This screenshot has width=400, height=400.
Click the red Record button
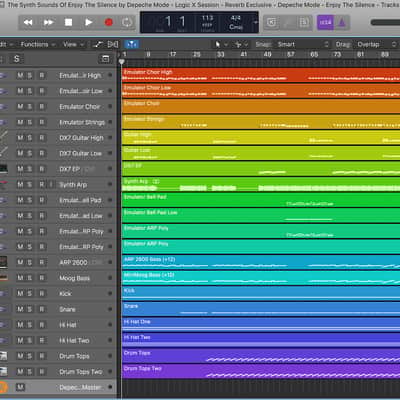point(108,22)
